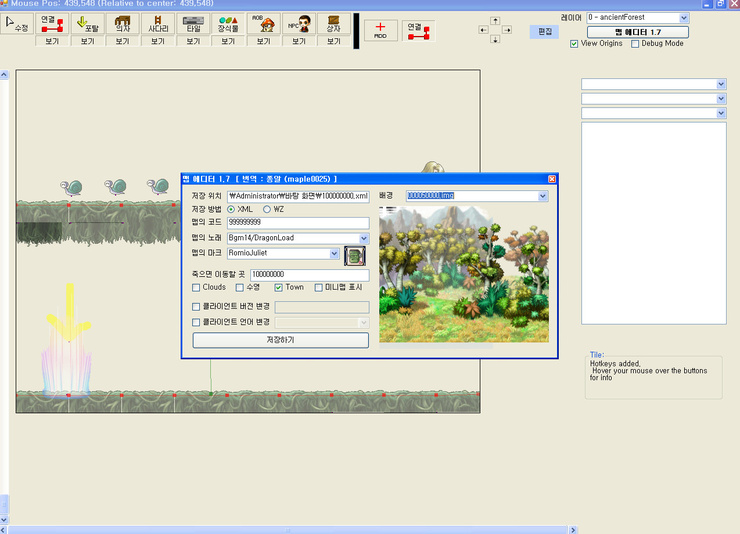Select the MOB mushroom monster tool
This screenshot has width=740, height=534.
pos(264,24)
